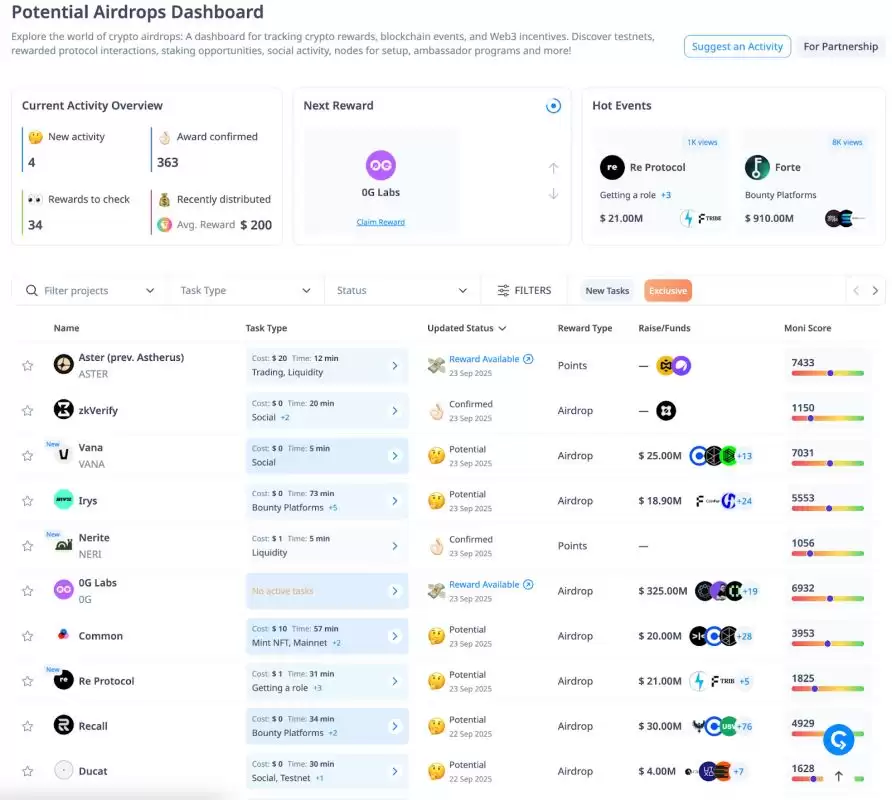
Task: Click the Recall project logo icon
Action: coord(63,725)
